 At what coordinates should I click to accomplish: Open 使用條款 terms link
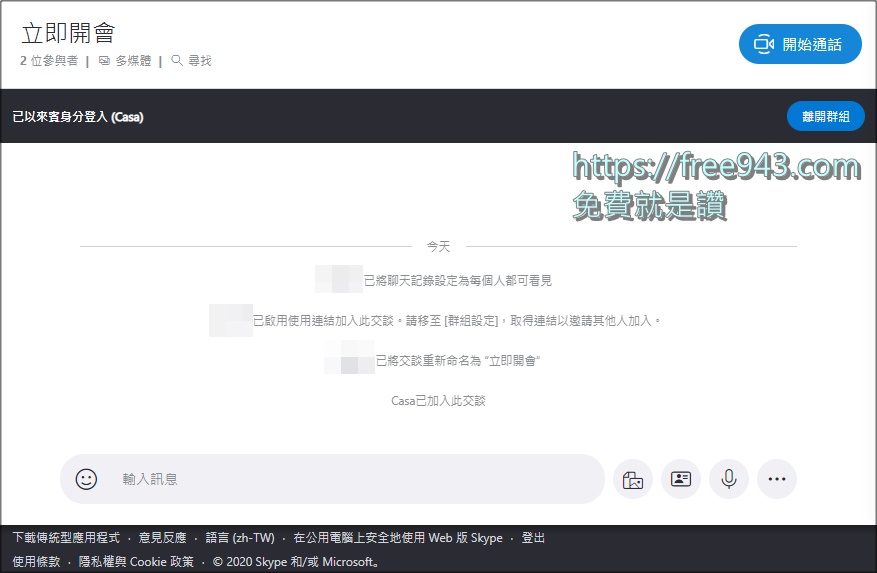coord(36,561)
